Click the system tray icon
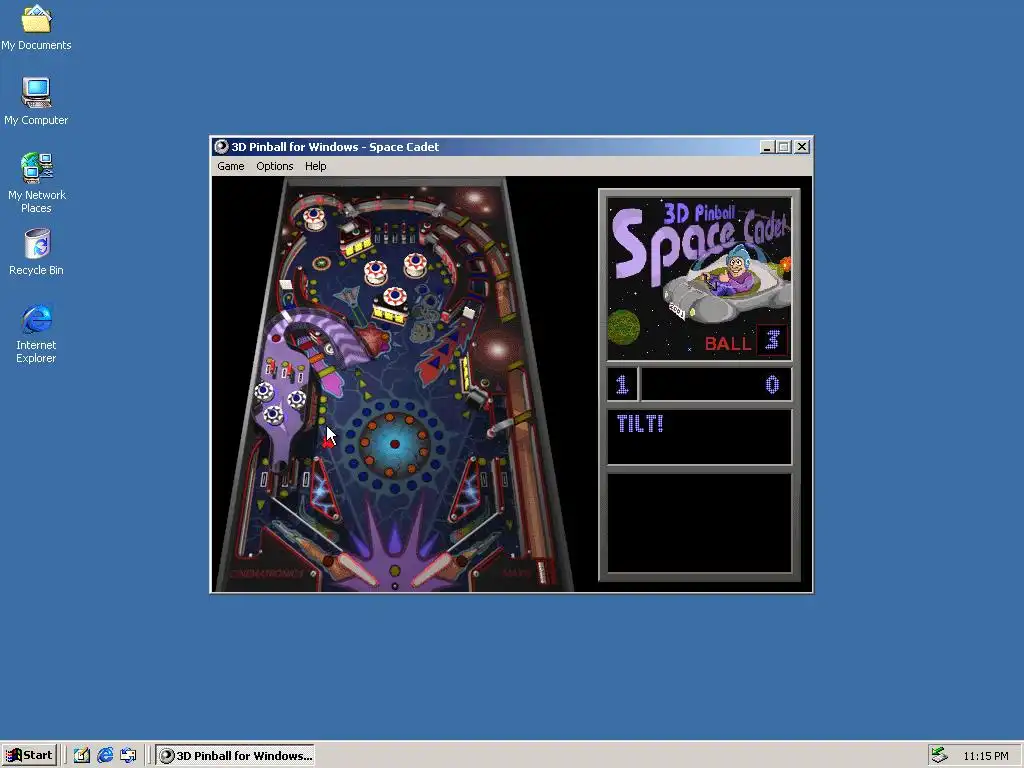Screen dimensions: 1024x768 [938, 755]
